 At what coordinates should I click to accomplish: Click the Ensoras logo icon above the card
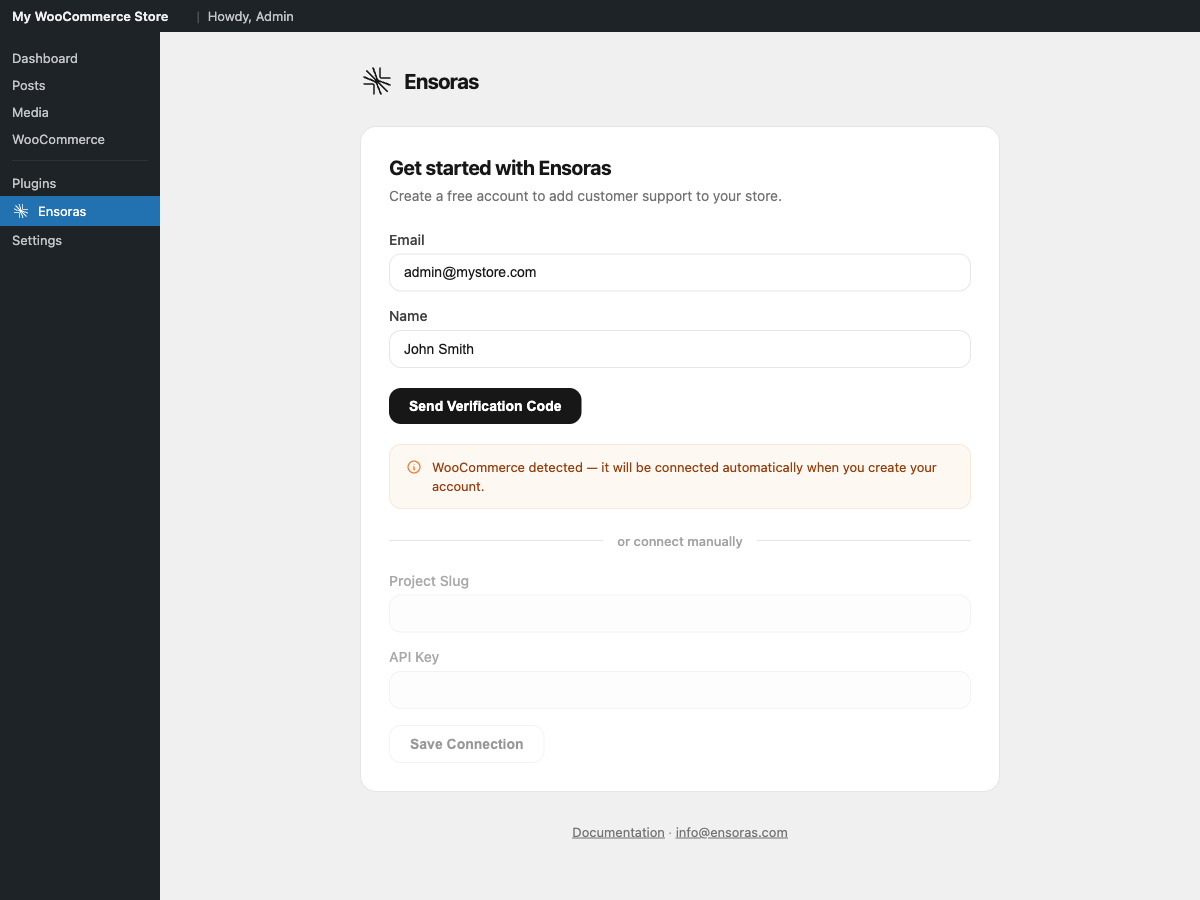[376, 81]
